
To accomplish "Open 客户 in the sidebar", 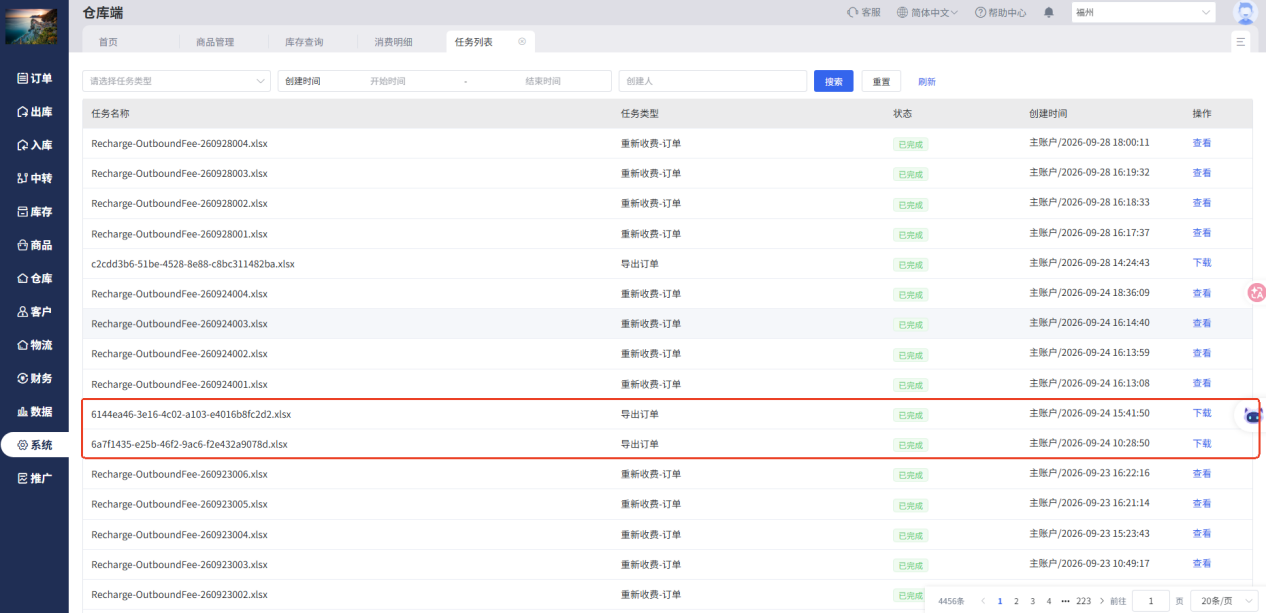I will (x=34, y=312).
